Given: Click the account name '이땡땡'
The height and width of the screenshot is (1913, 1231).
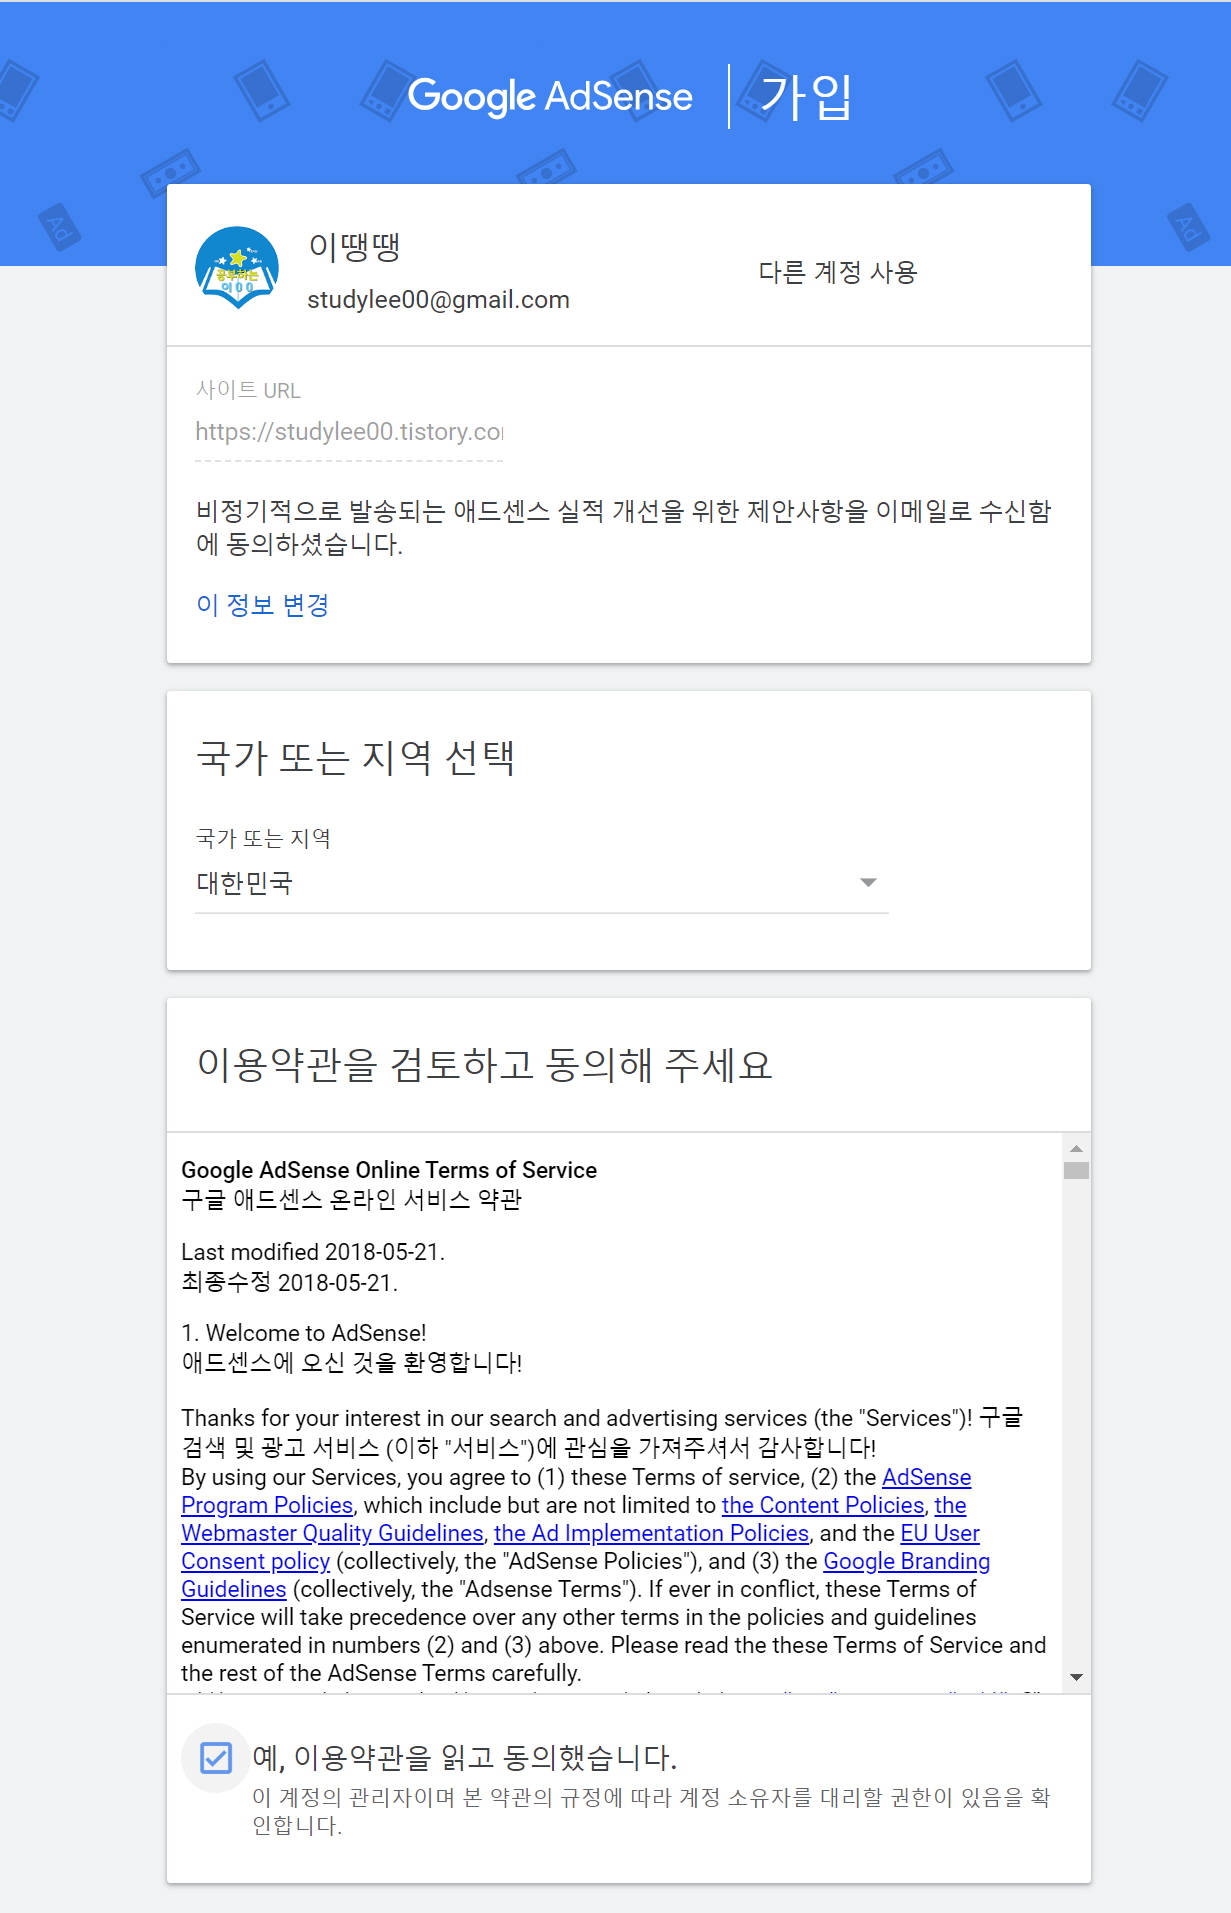Looking at the screenshot, I should 354,246.
